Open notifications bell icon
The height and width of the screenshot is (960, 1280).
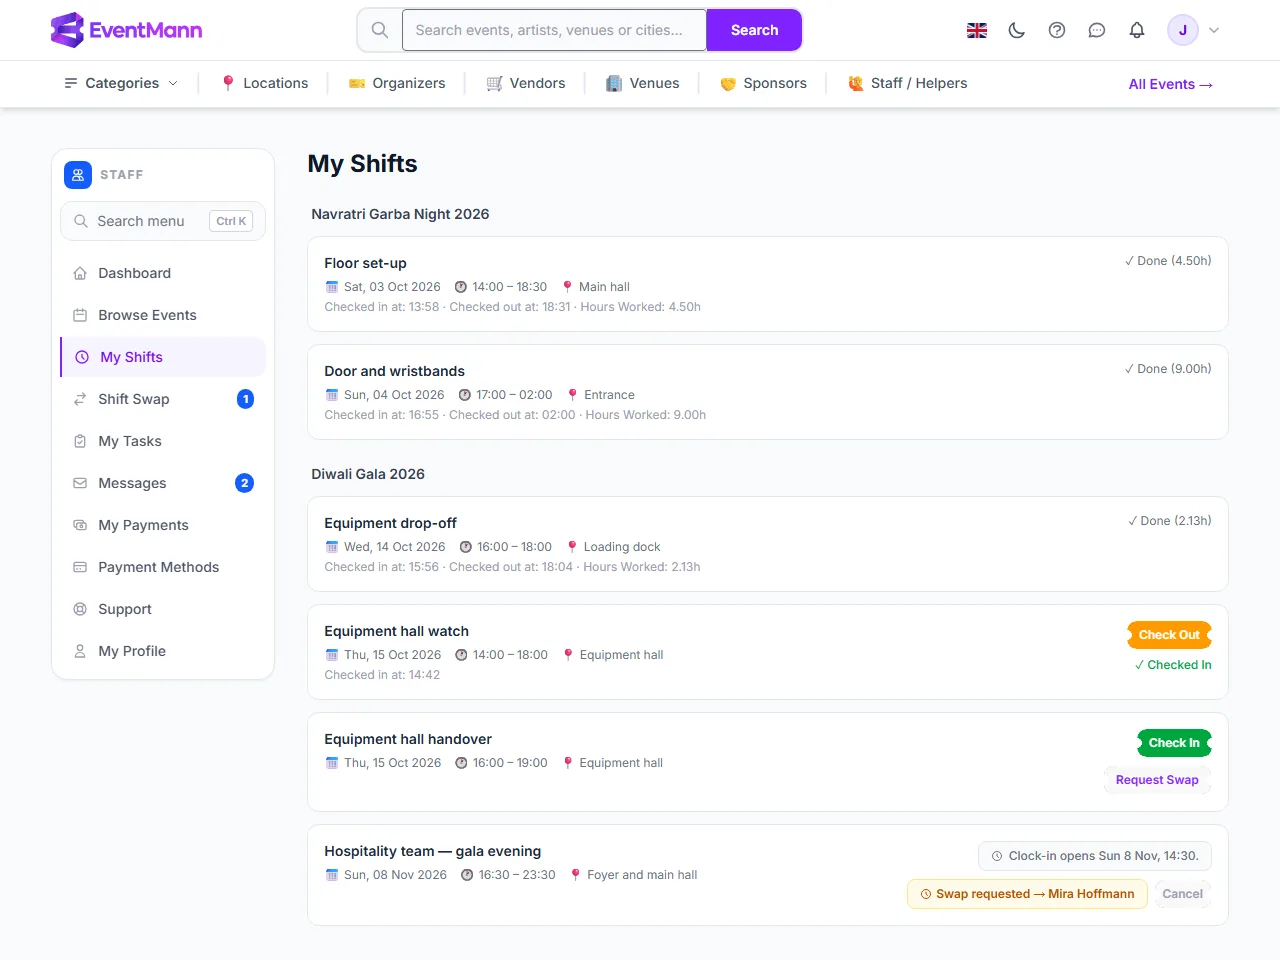point(1137,30)
